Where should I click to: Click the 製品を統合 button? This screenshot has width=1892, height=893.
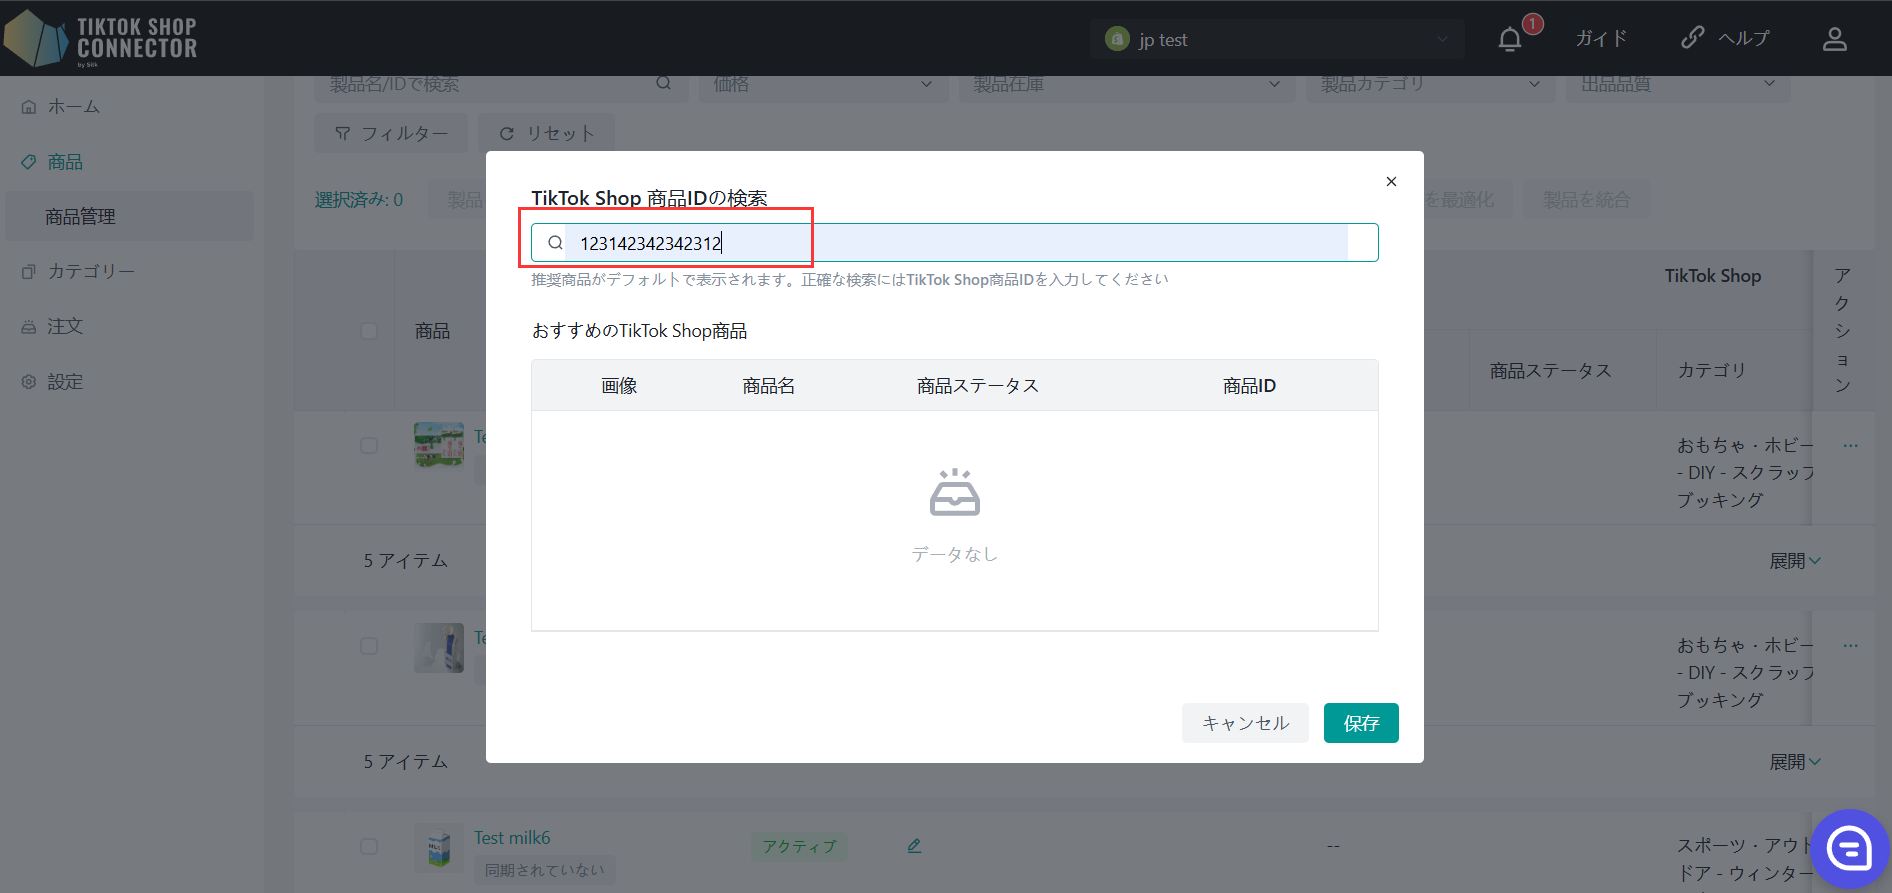coord(1586,200)
